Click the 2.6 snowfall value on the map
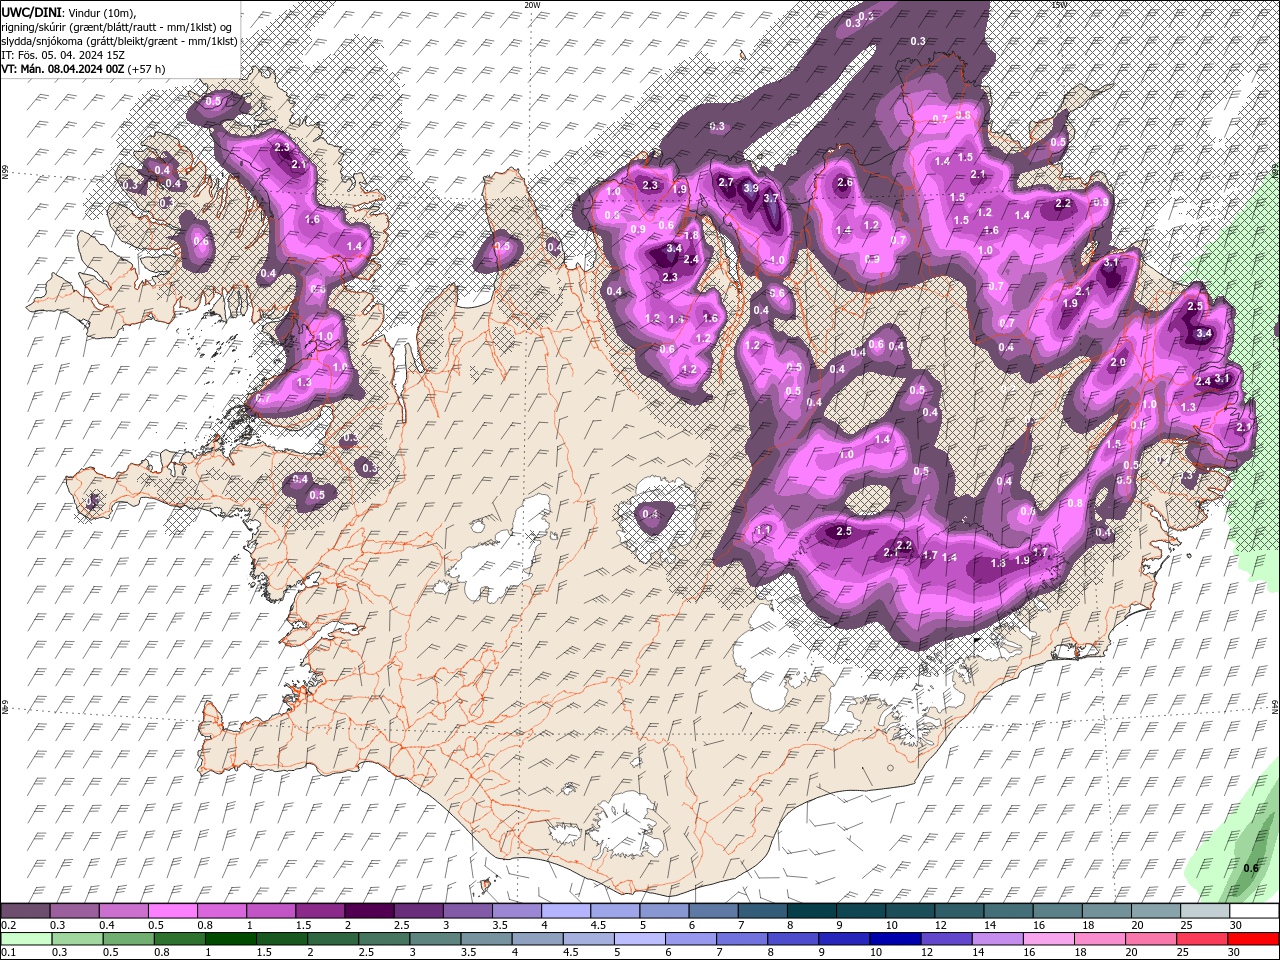Viewport: 1280px width, 960px height. pos(844,182)
